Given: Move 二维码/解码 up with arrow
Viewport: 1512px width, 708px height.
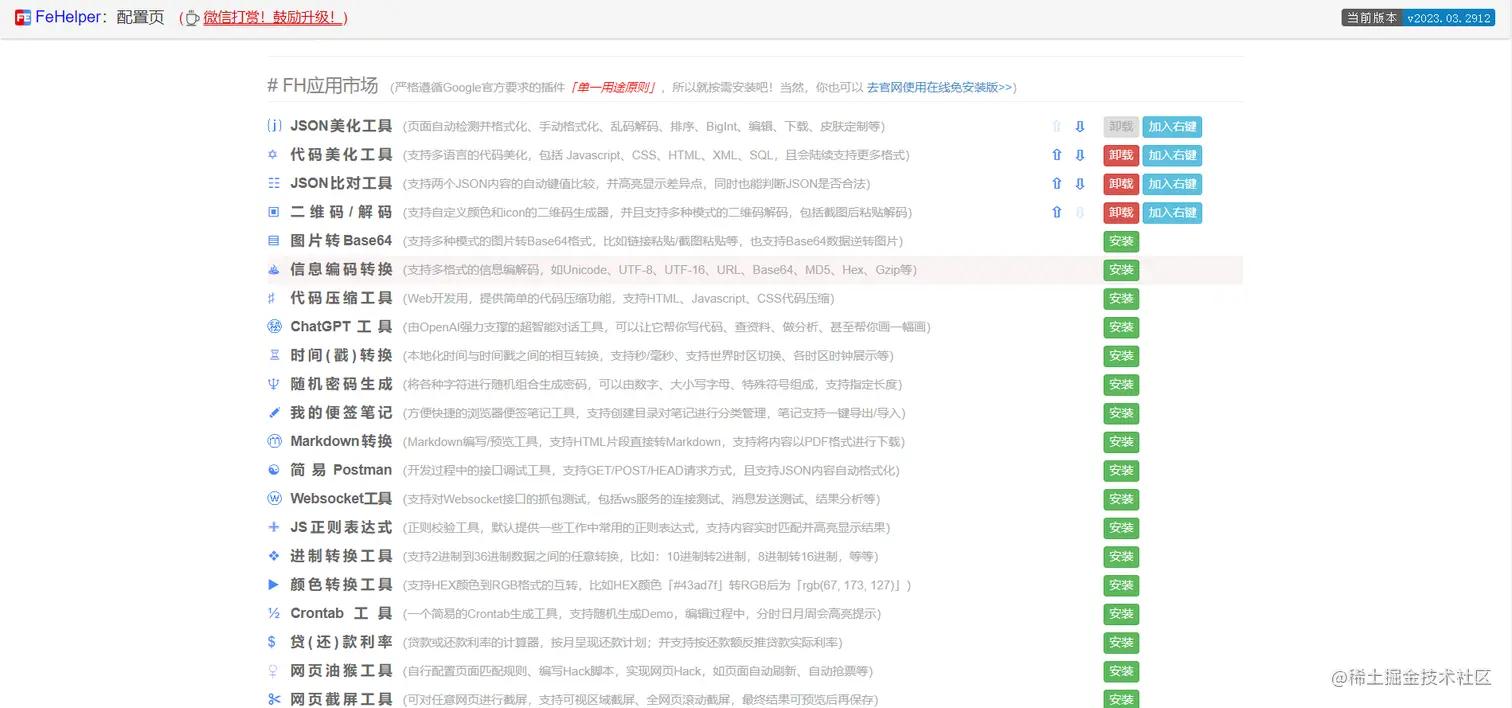Looking at the screenshot, I should tap(1057, 212).
